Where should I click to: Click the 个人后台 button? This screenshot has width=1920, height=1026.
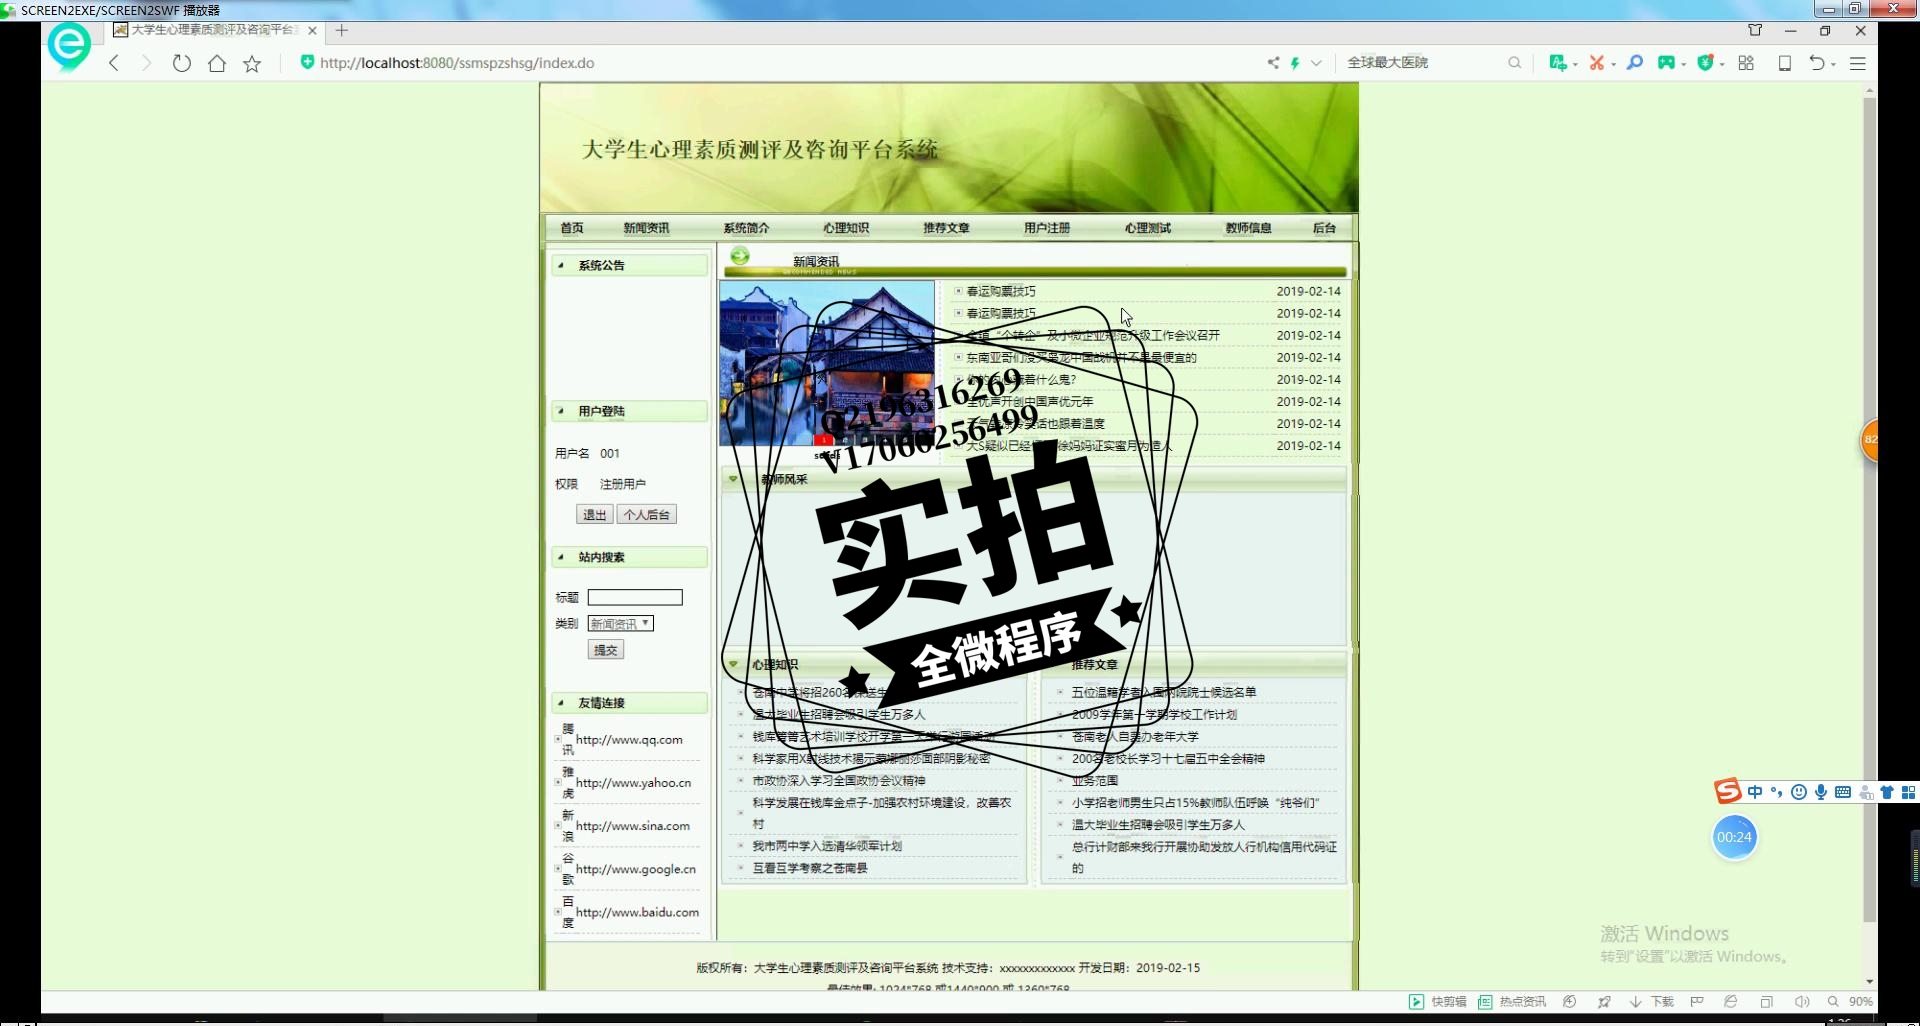pos(647,514)
